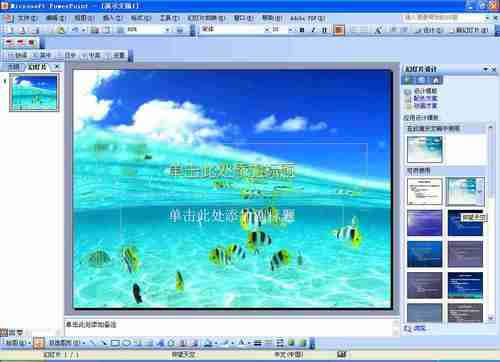500x362 pixels.
Task: Toggle Italic formatting in toolbar
Action: [313, 30]
